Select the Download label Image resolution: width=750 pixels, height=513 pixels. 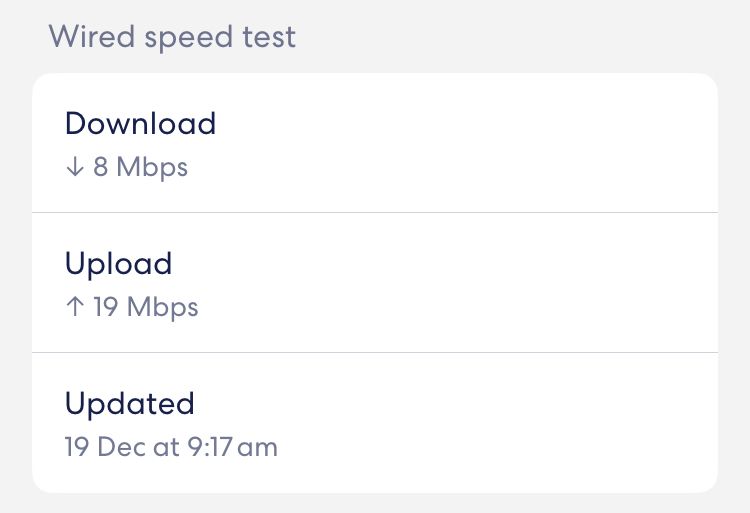[140, 124]
